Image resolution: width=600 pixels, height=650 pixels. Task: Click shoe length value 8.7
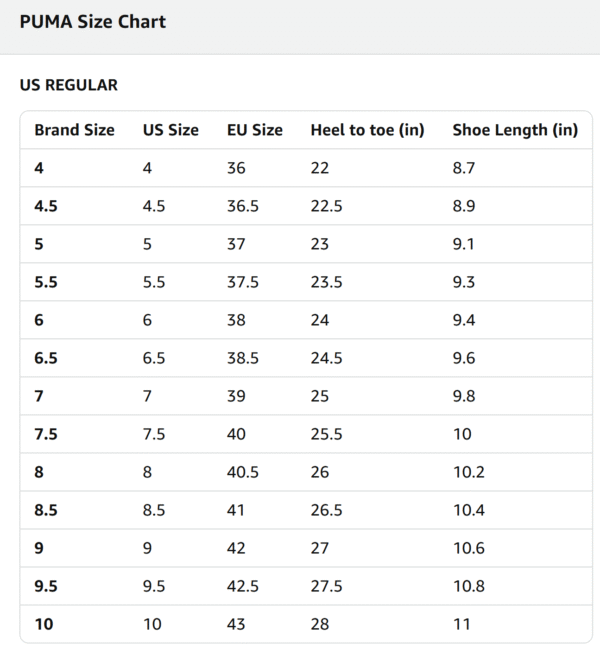click(x=464, y=168)
